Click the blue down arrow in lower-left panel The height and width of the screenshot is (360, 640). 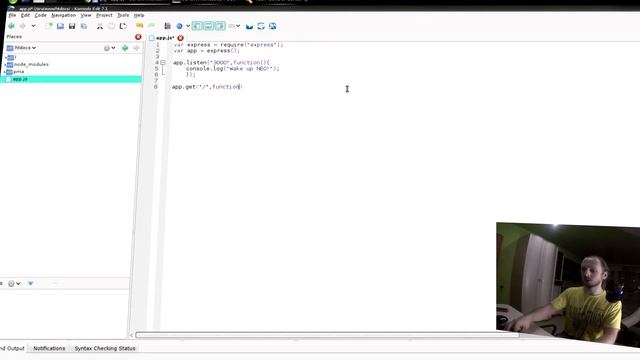[x=30, y=283]
